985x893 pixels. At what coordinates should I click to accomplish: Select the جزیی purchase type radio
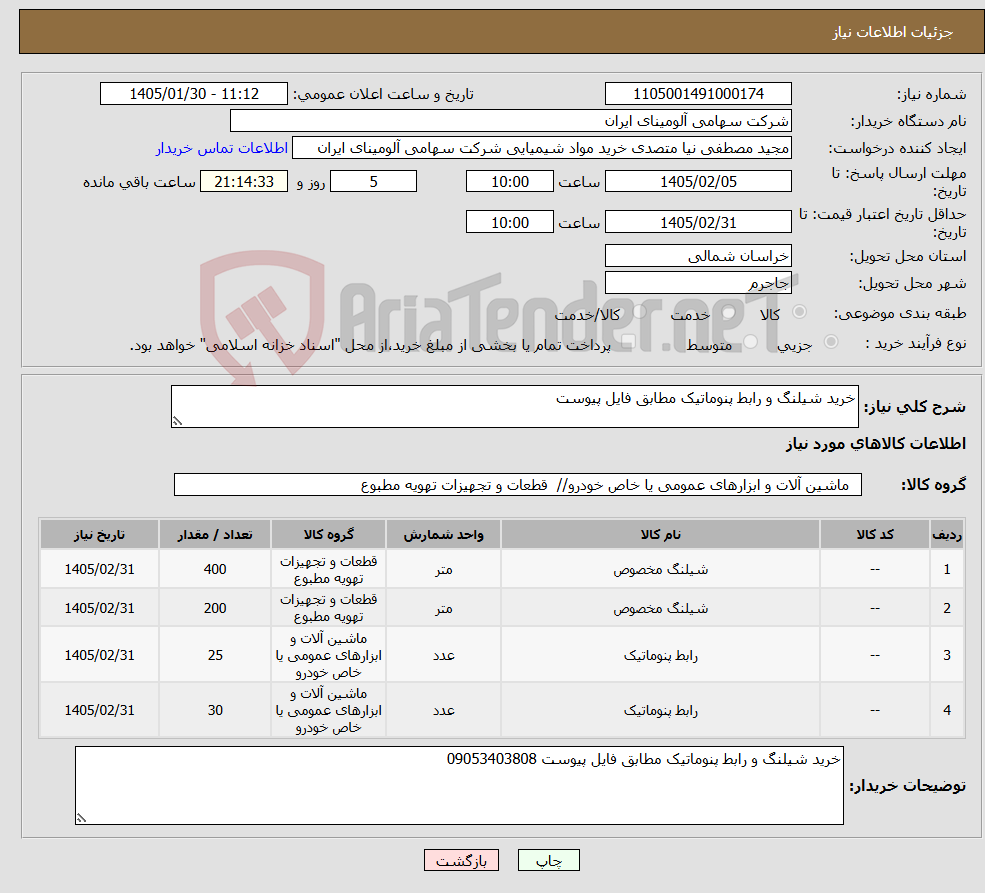click(831, 342)
